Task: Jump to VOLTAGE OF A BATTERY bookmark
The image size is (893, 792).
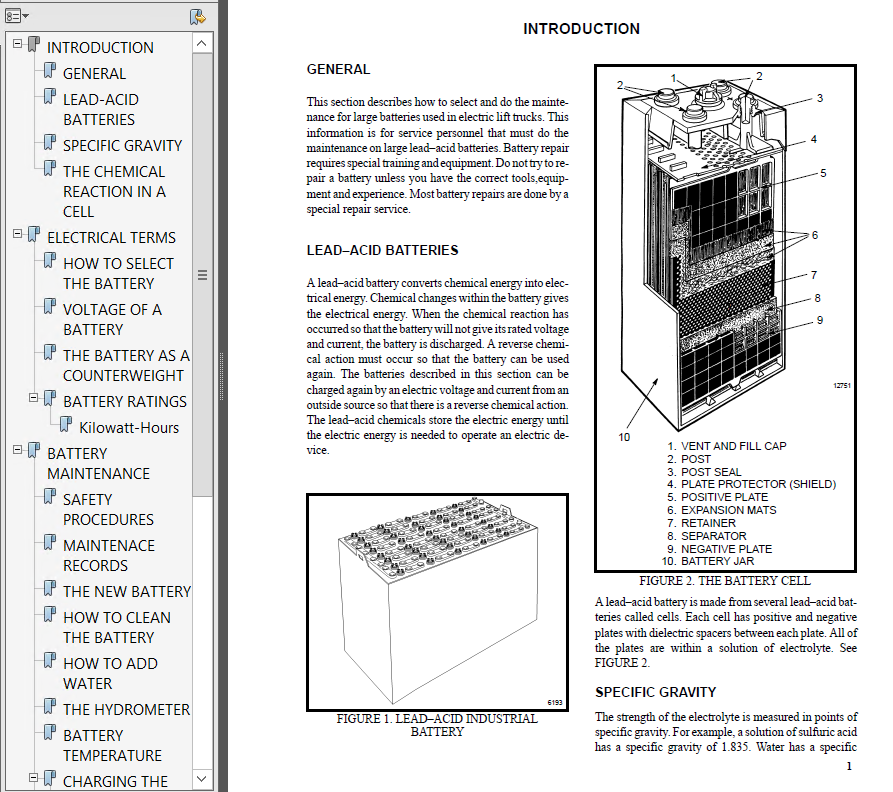Action: pyautogui.click(x=112, y=319)
